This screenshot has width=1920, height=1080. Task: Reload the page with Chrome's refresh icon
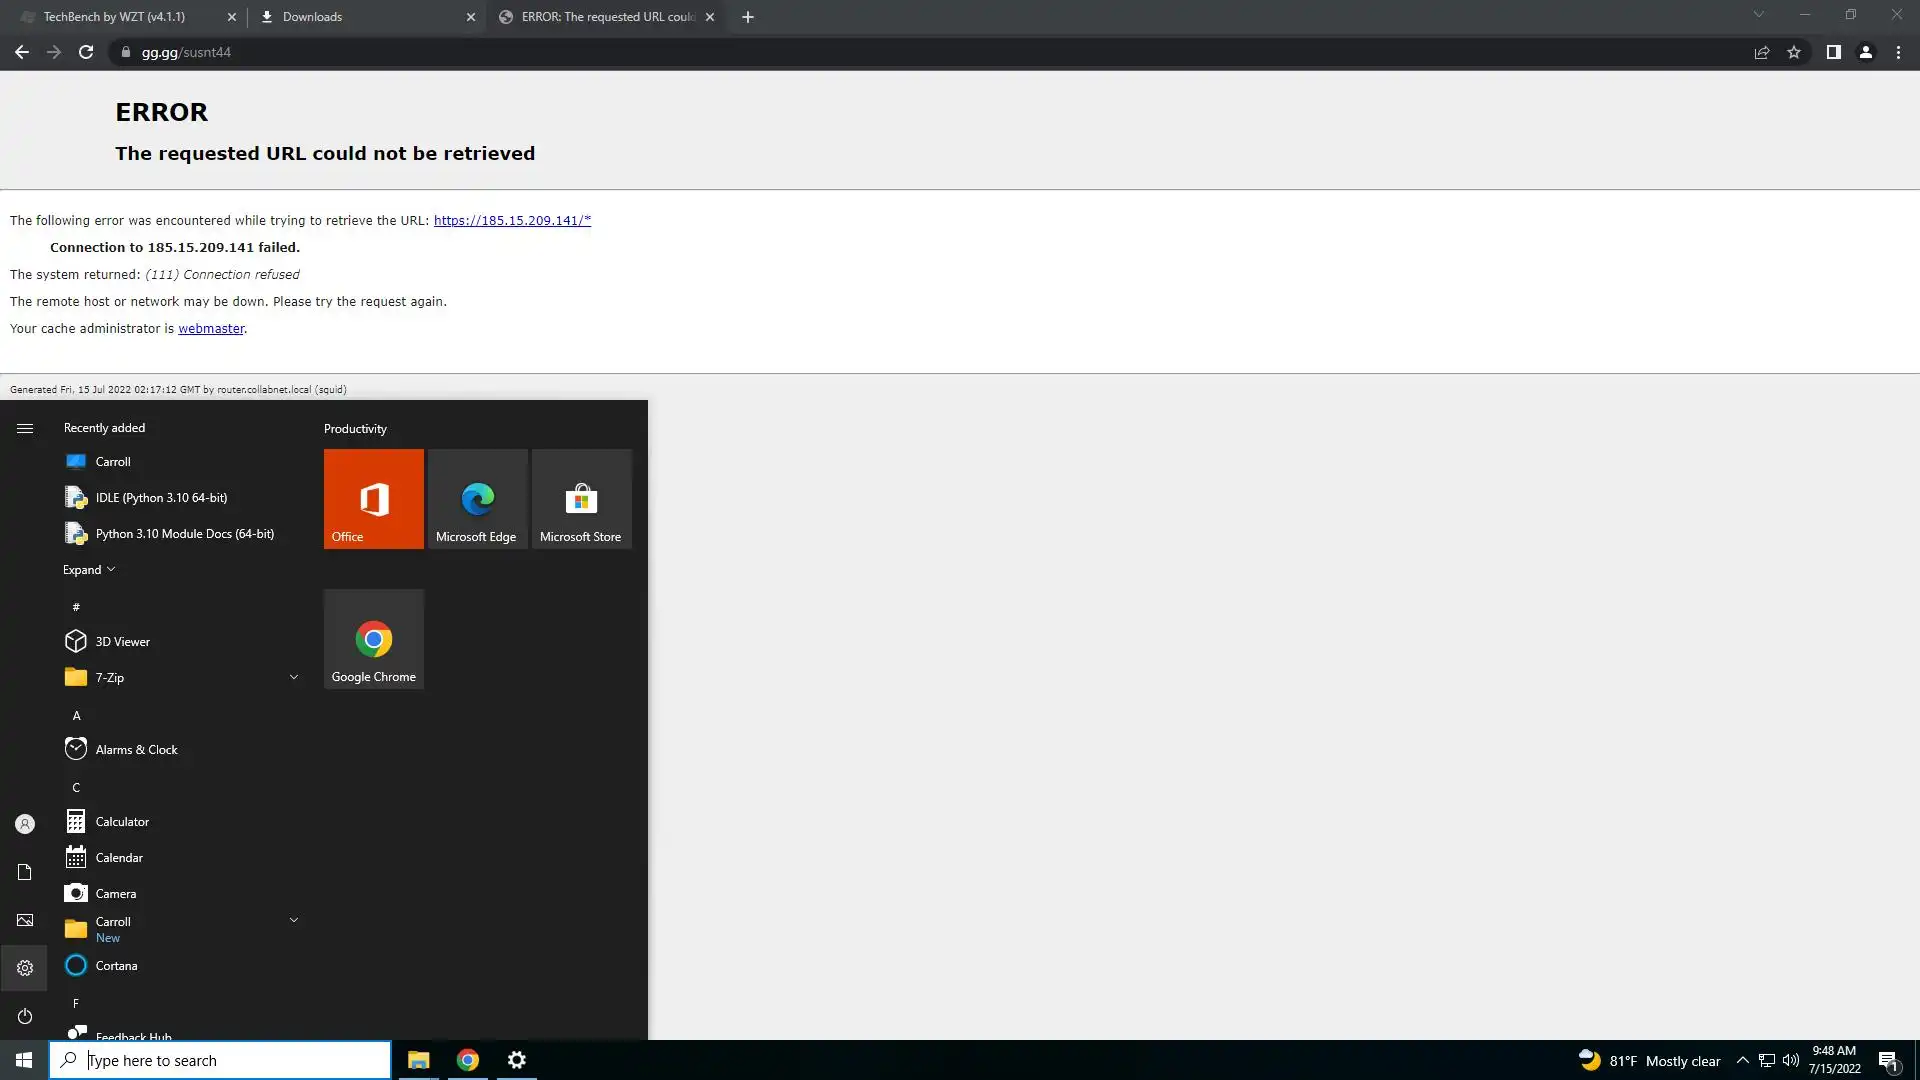[x=86, y=52]
